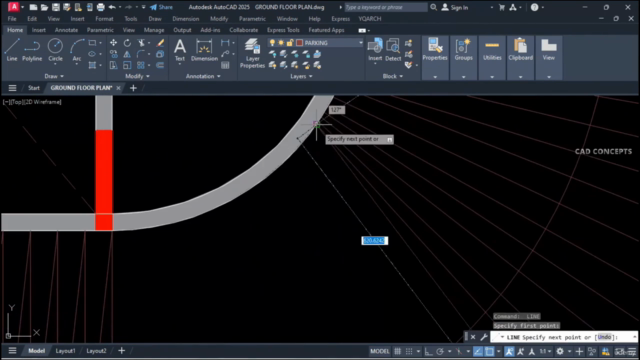This screenshot has width=640, height=360.
Task: Toggle Object Snap Tracking
Action: pos(478,351)
